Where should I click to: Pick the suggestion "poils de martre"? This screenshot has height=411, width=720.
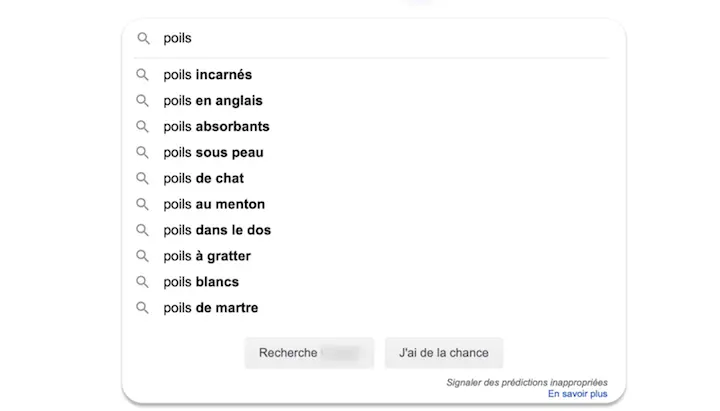[211, 308]
